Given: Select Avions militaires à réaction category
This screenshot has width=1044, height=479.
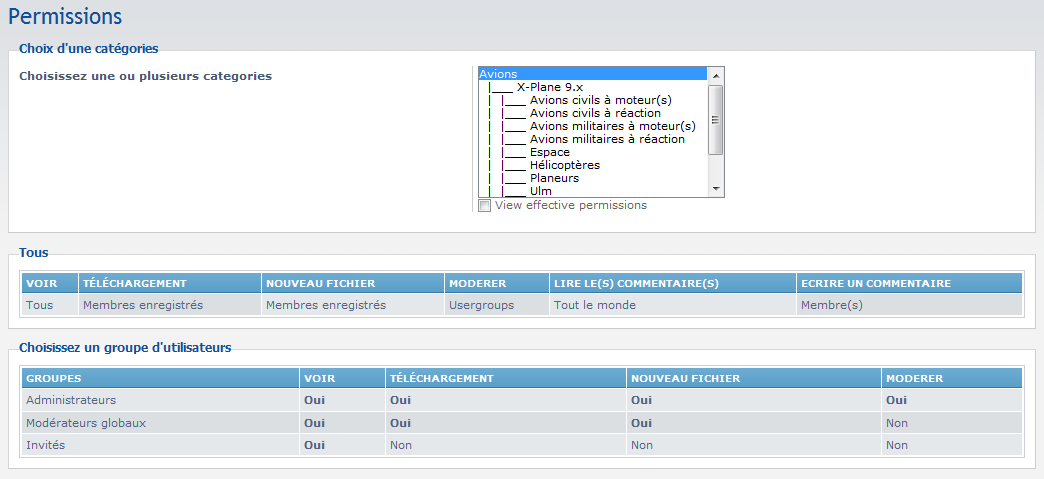Looking at the screenshot, I should pyautogui.click(x=607, y=139).
